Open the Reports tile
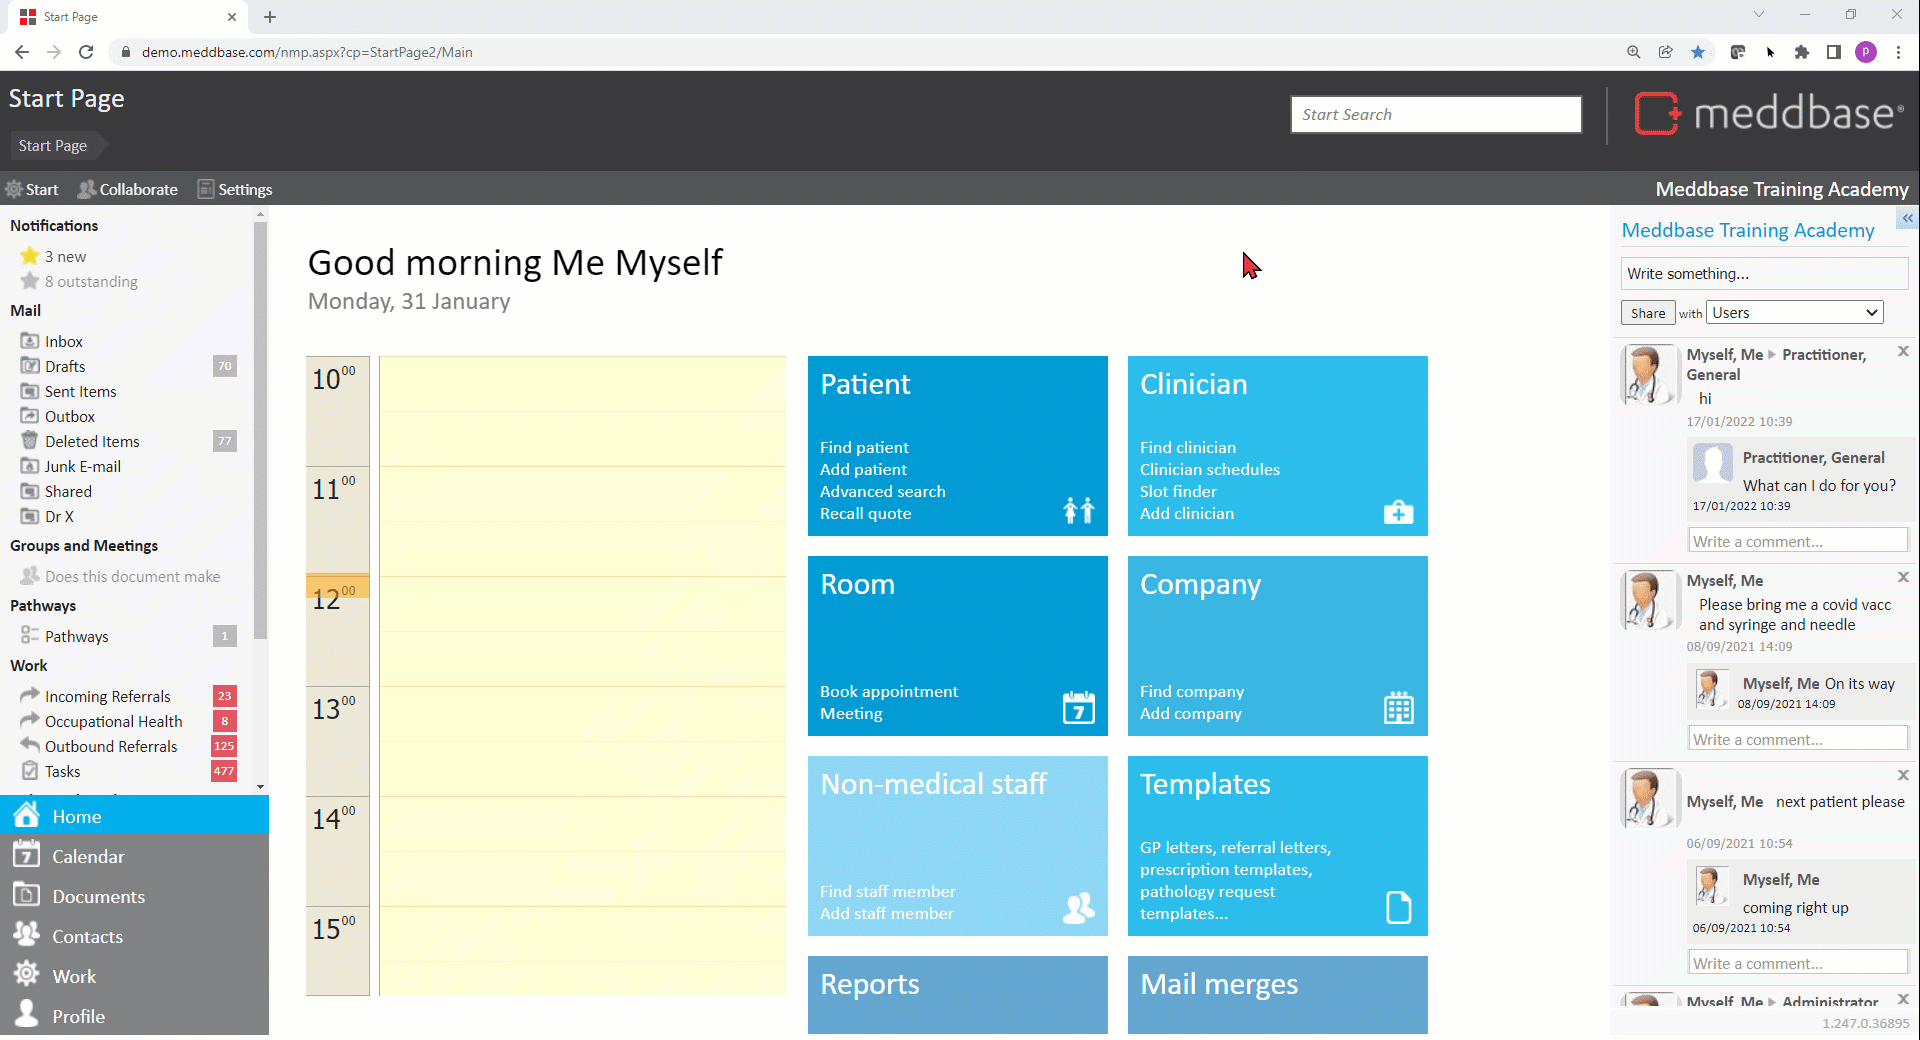Screen dimensions: 1920x1040 coord(958,994)
